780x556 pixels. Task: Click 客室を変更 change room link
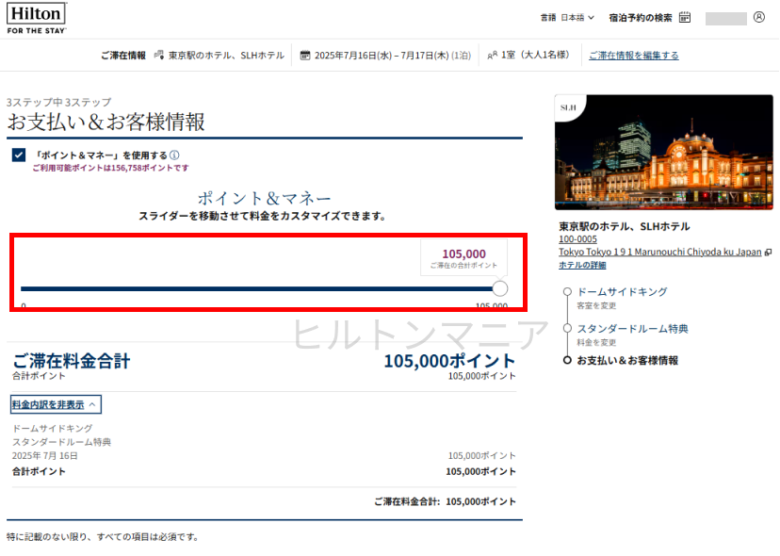596,305
